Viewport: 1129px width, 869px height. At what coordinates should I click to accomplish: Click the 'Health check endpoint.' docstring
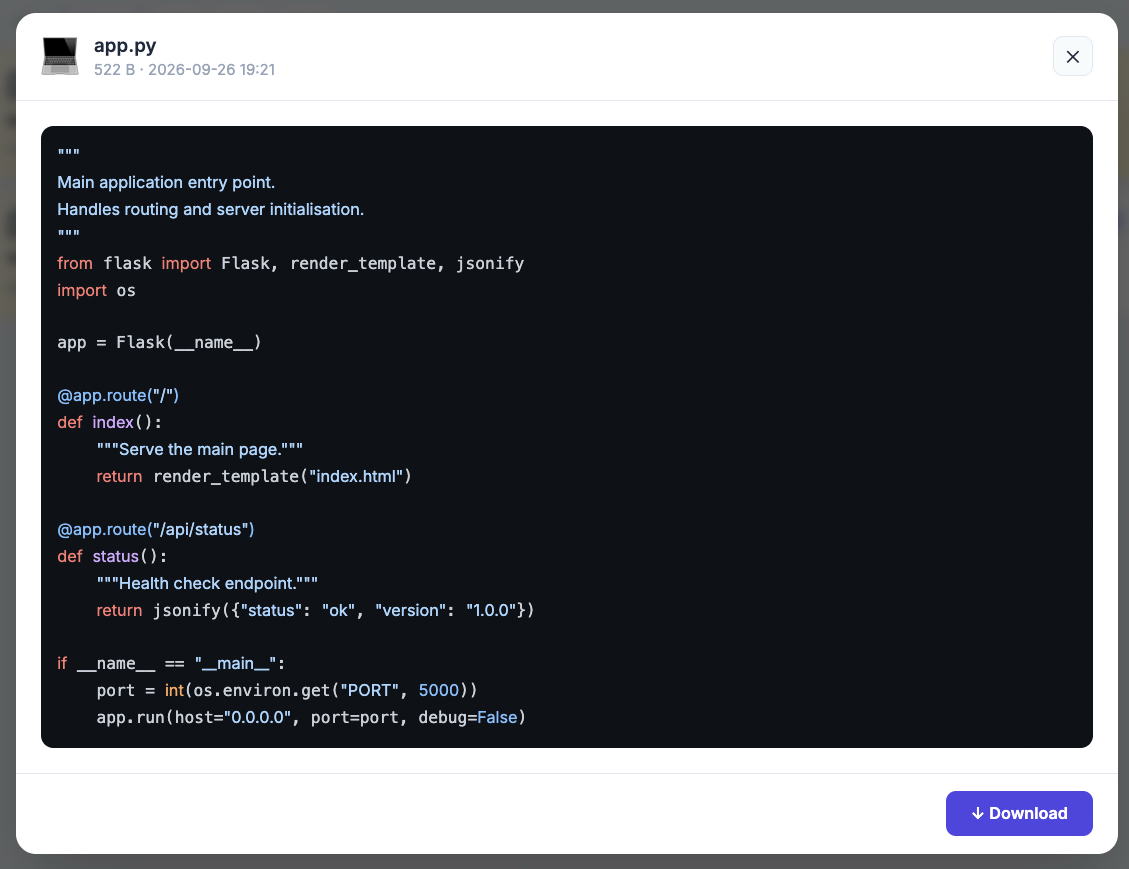207,583
